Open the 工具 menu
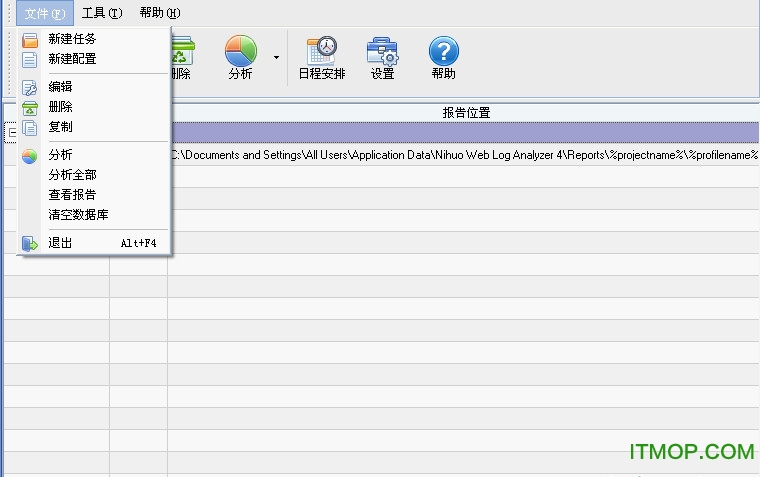760x477 pixels. [x=102, y=13]
